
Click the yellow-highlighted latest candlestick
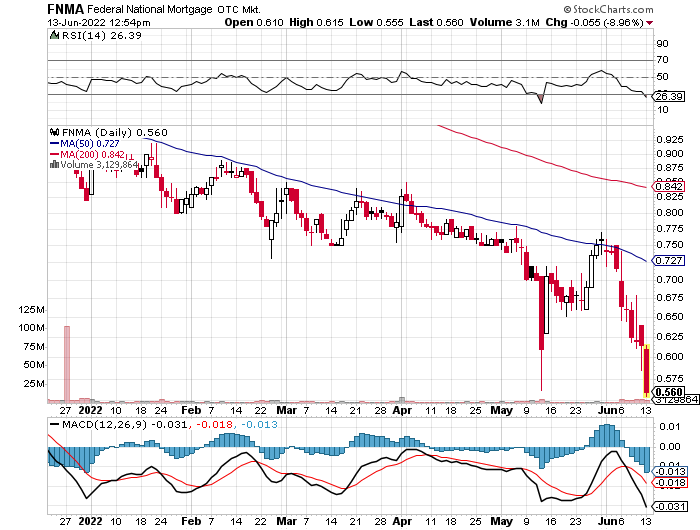click(646, 371)
